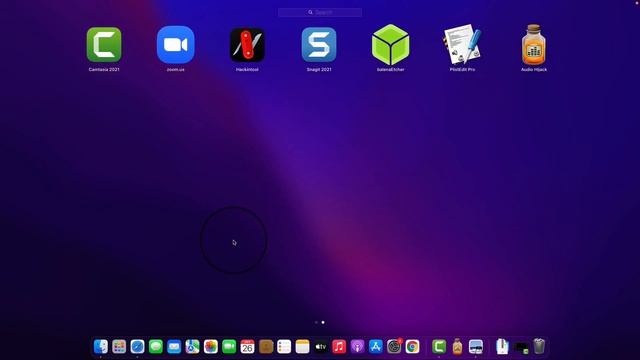The image size is (640, 360).
Task: Open Calendar showing 26 in the Dock
Action: (247, 347)
